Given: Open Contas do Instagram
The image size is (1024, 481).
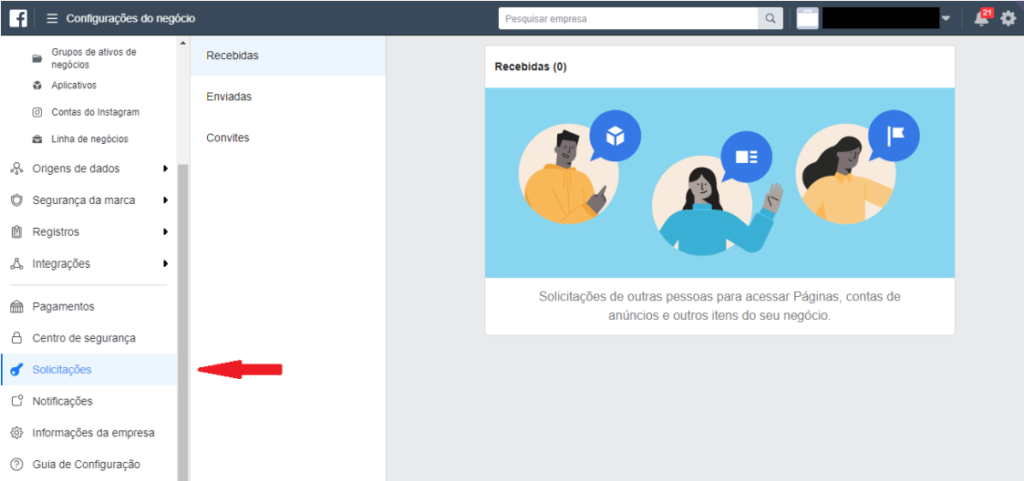Looking at the screenshot, I should coord(95,112).
